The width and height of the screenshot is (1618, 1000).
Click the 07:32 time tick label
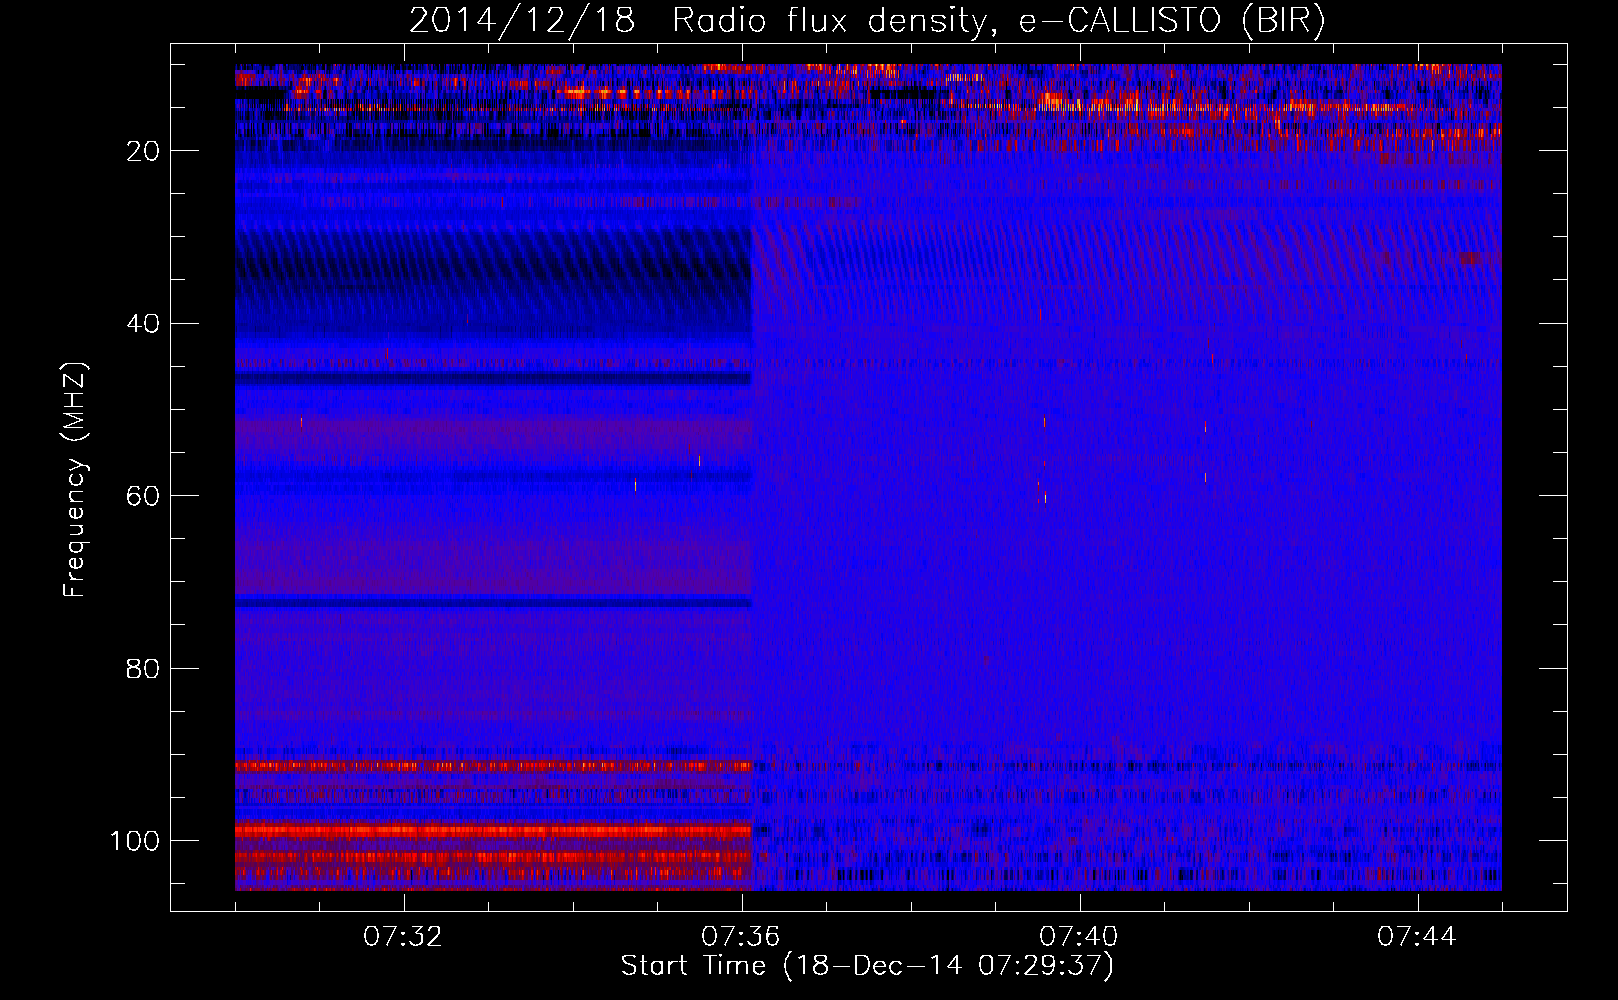[403, 937]
